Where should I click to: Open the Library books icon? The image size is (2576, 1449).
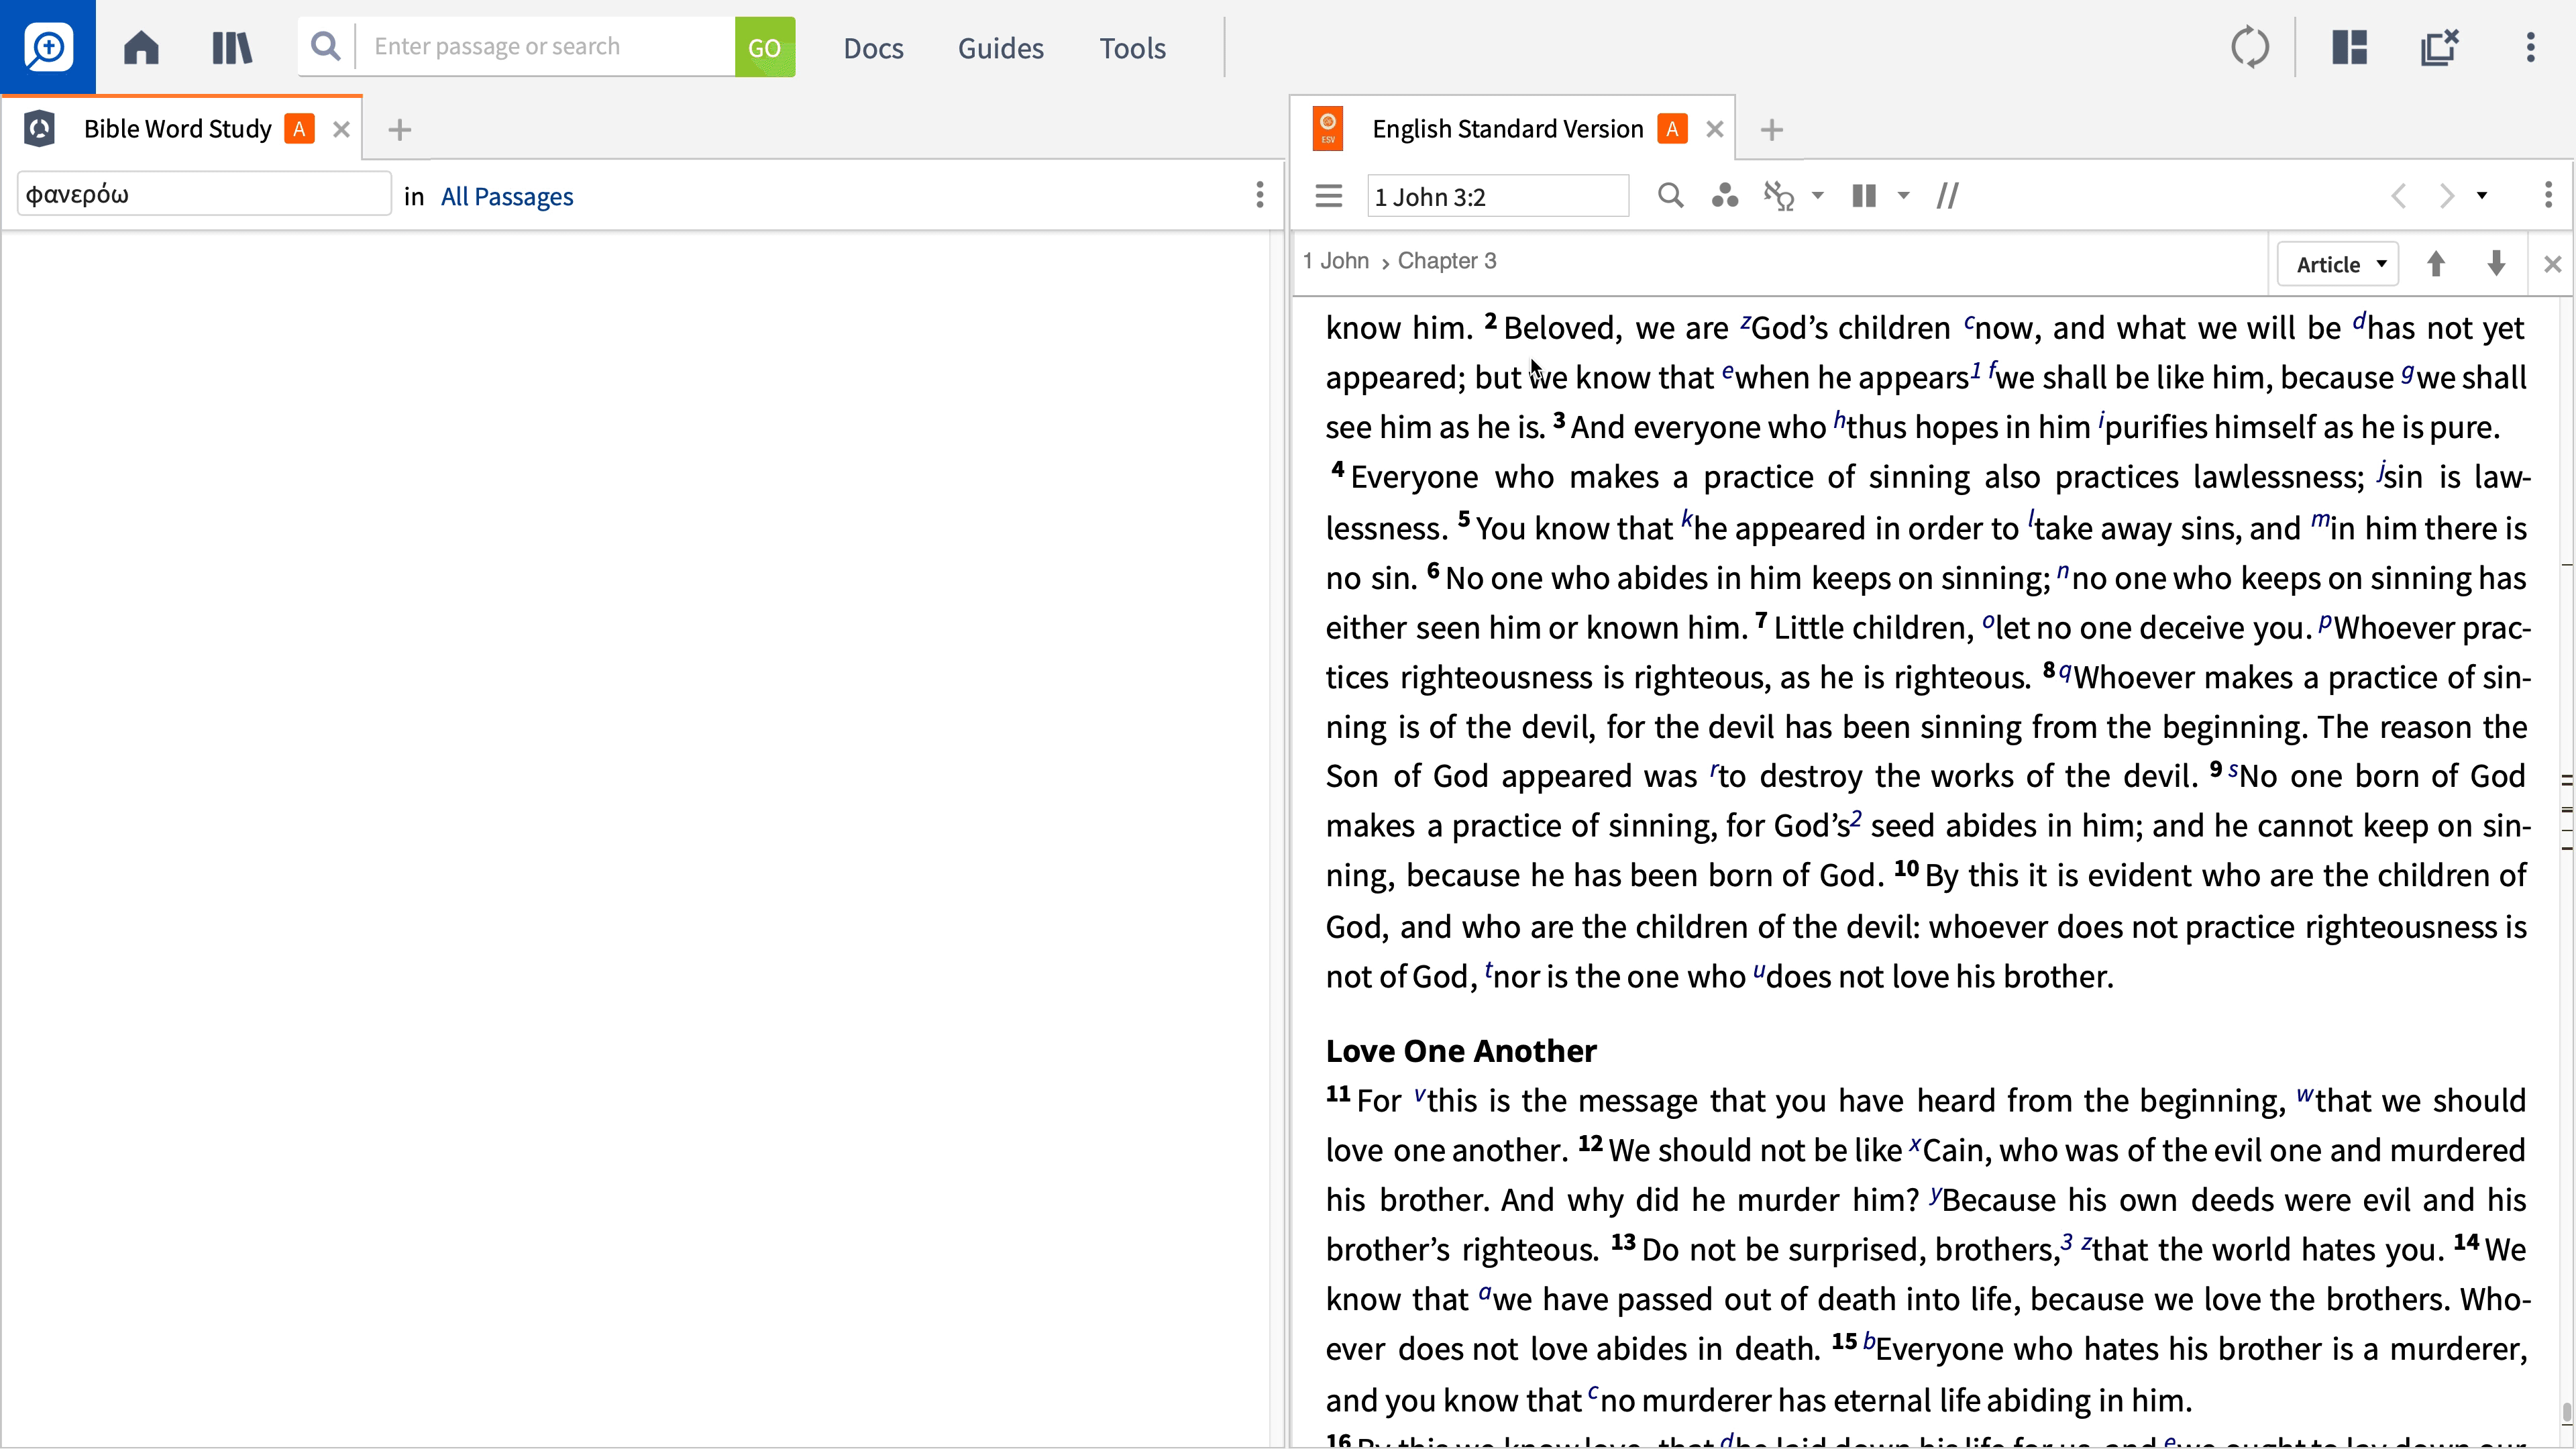click(x=232, y=47)
